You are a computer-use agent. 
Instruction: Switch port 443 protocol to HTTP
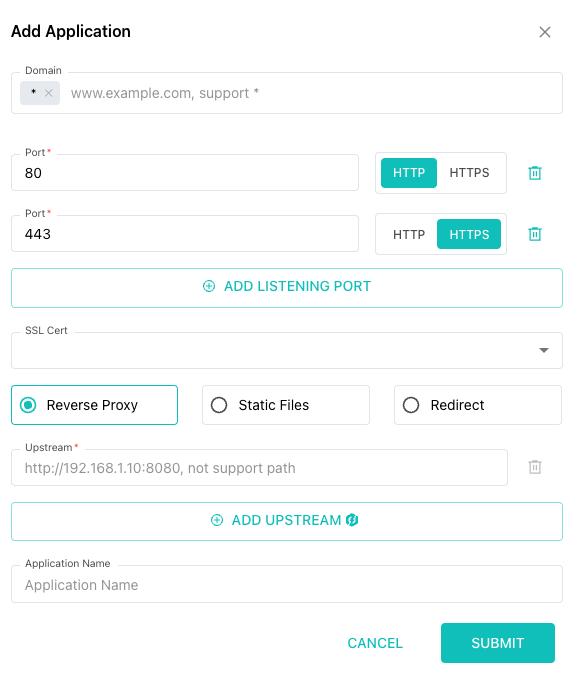coord(408,234)
